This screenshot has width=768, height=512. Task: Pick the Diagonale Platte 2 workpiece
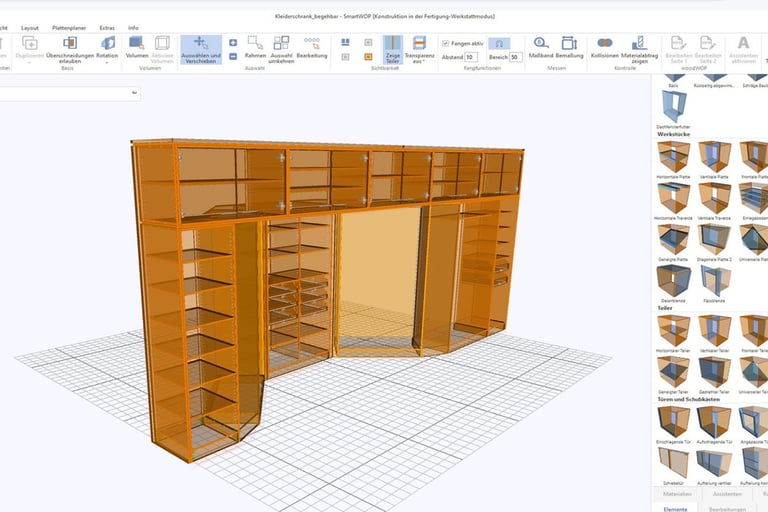point(714,243)
